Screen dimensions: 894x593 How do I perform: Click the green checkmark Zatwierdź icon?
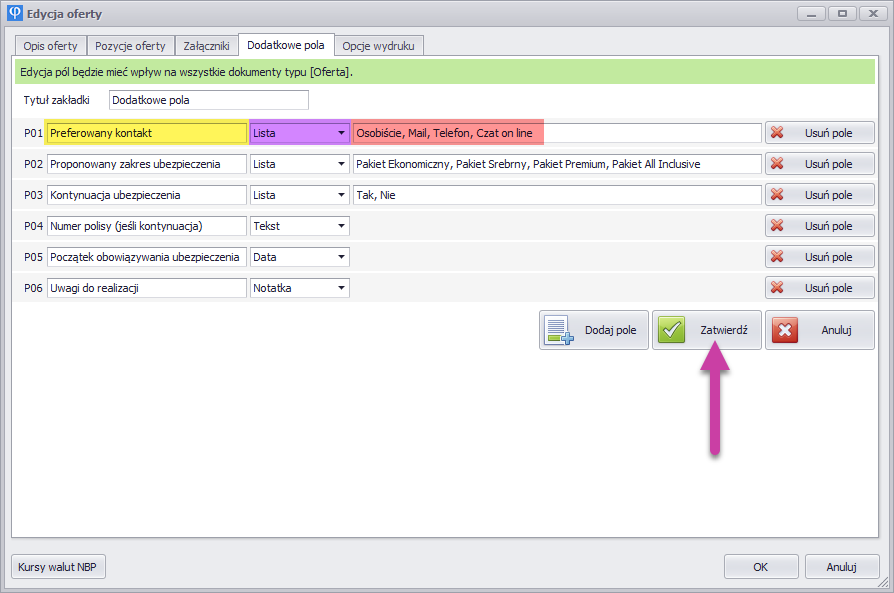coord(672,330)
